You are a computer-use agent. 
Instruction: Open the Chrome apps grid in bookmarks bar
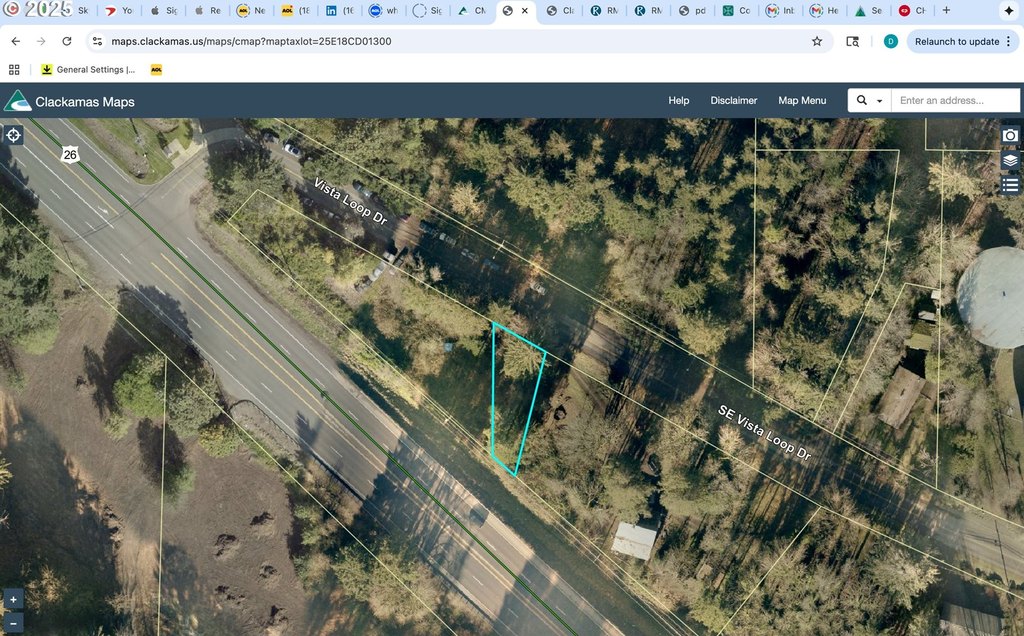point(14,70)
